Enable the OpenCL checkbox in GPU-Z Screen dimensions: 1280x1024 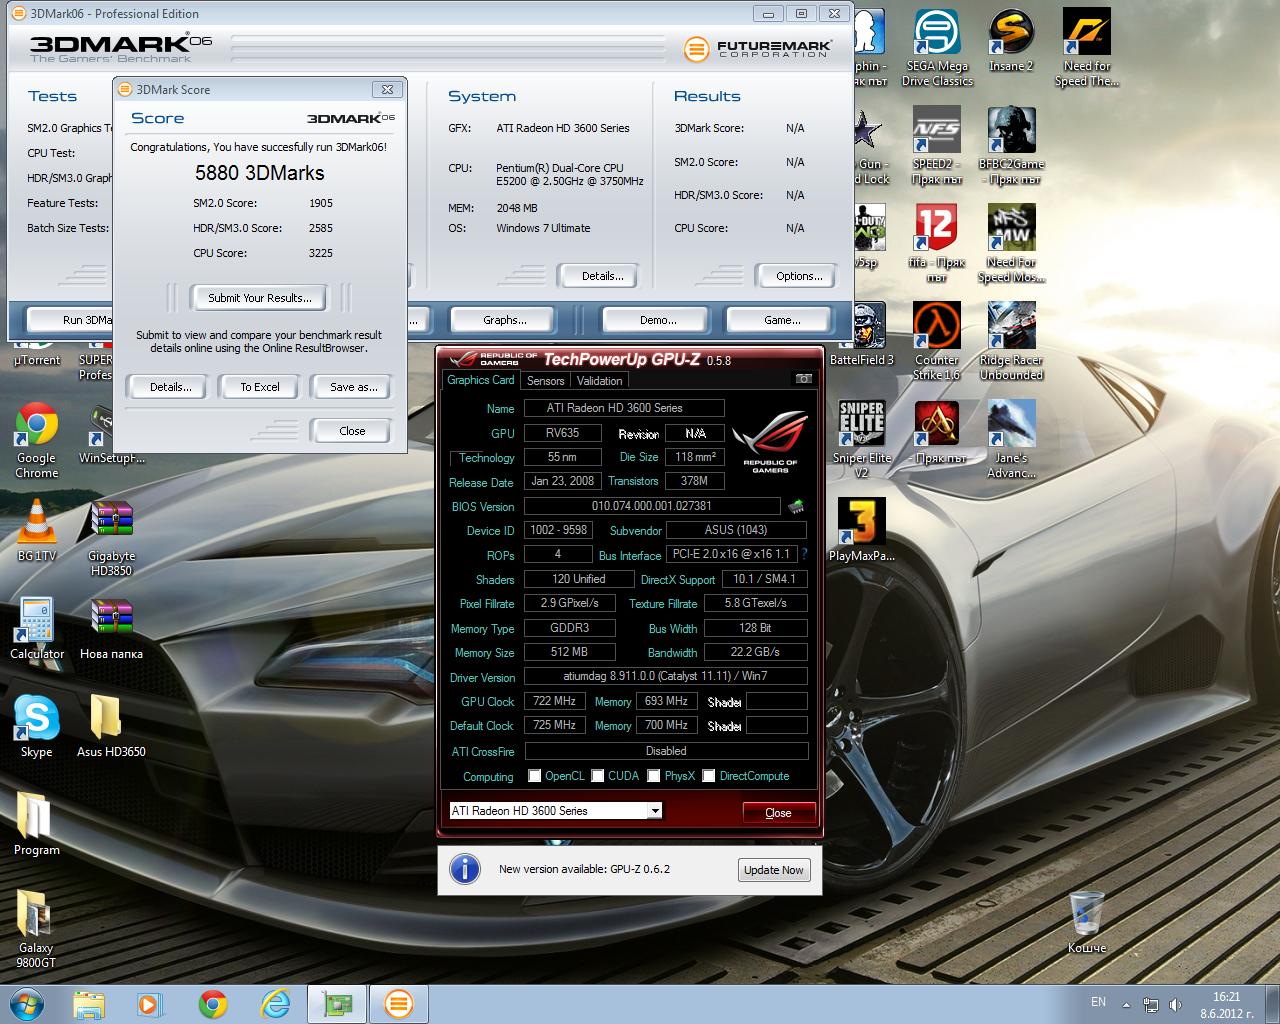pos(535,776)
